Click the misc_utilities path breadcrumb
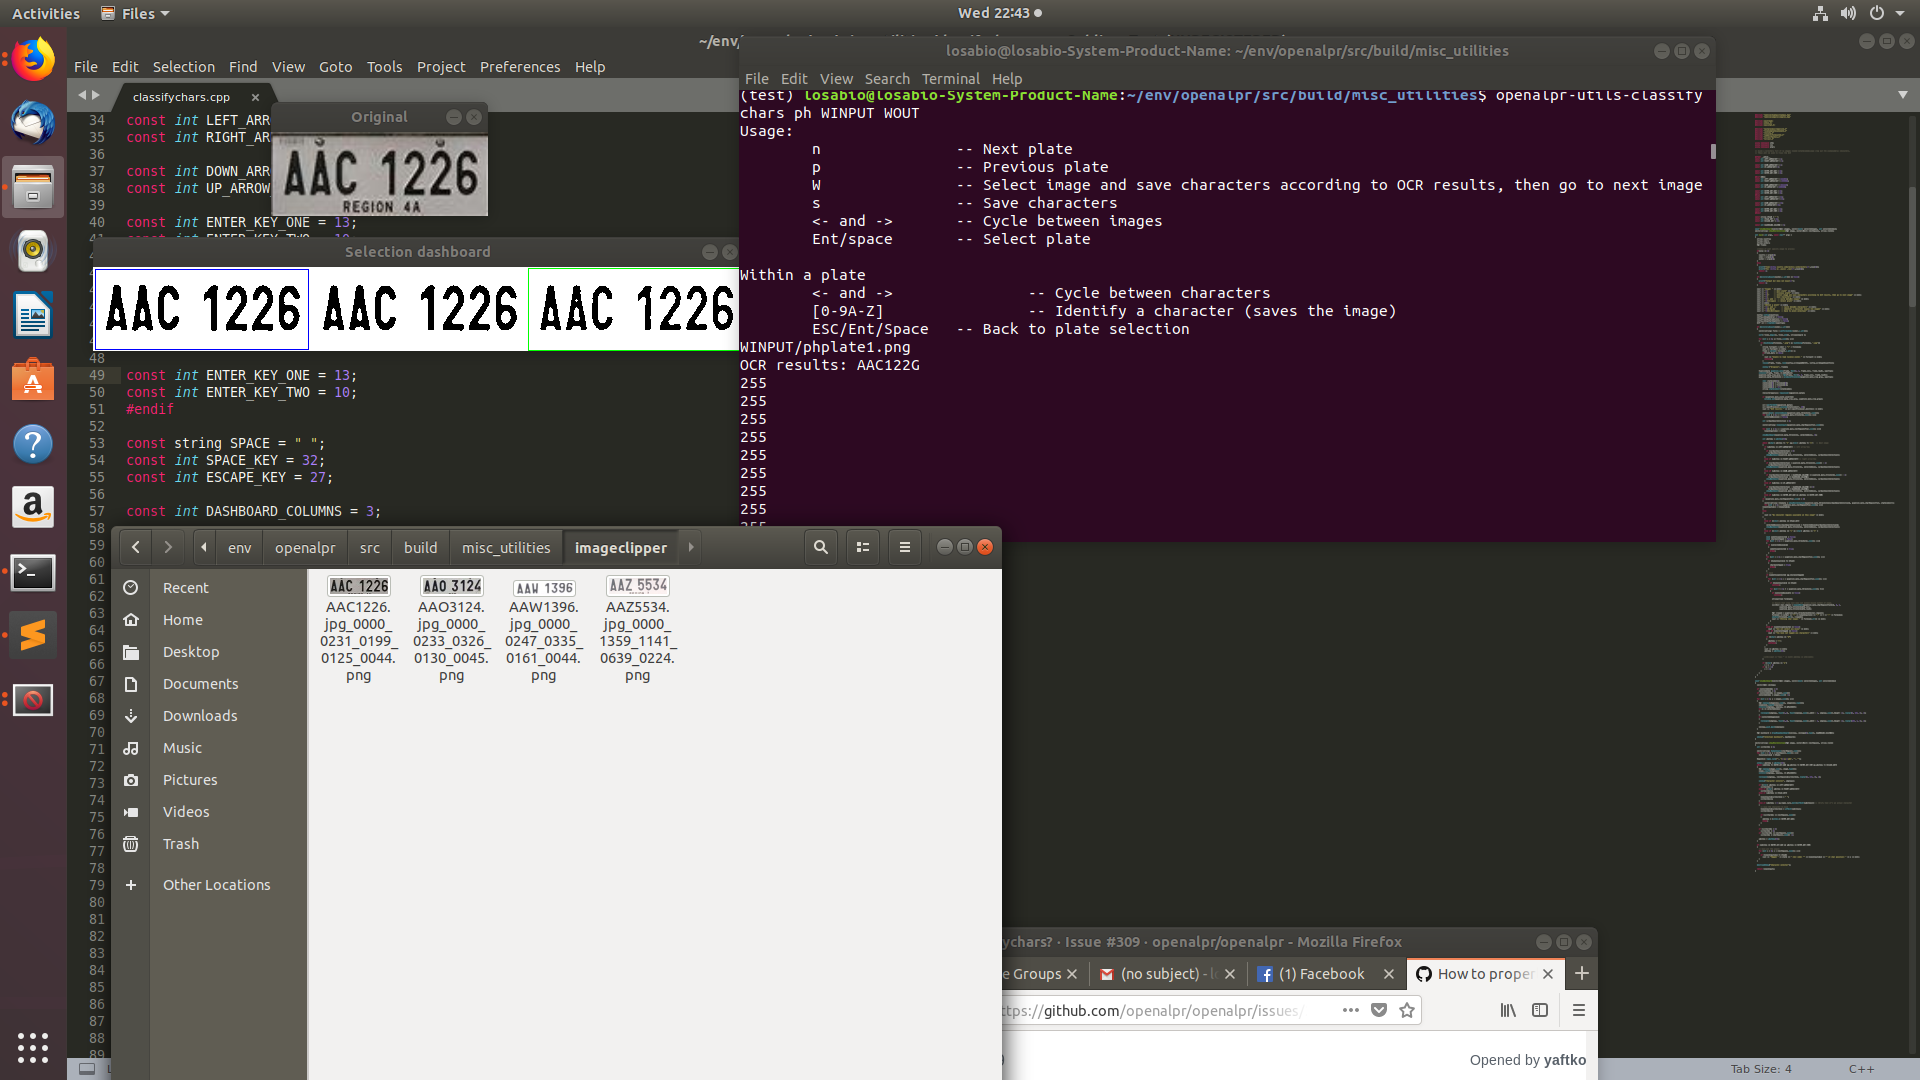Screen dimensions: 1920x1080 coord(506,548)
